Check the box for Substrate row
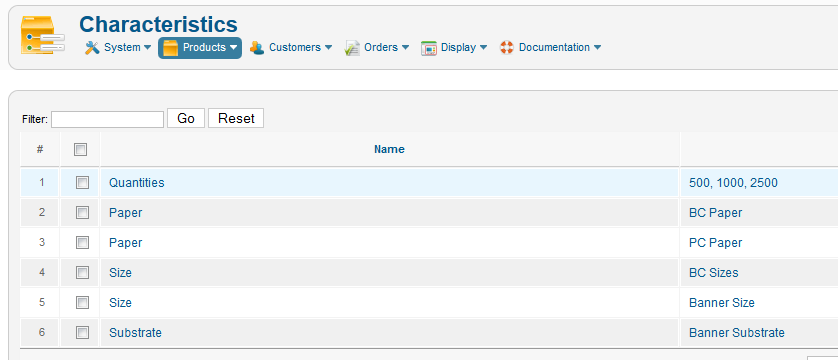 coord(82,333)
